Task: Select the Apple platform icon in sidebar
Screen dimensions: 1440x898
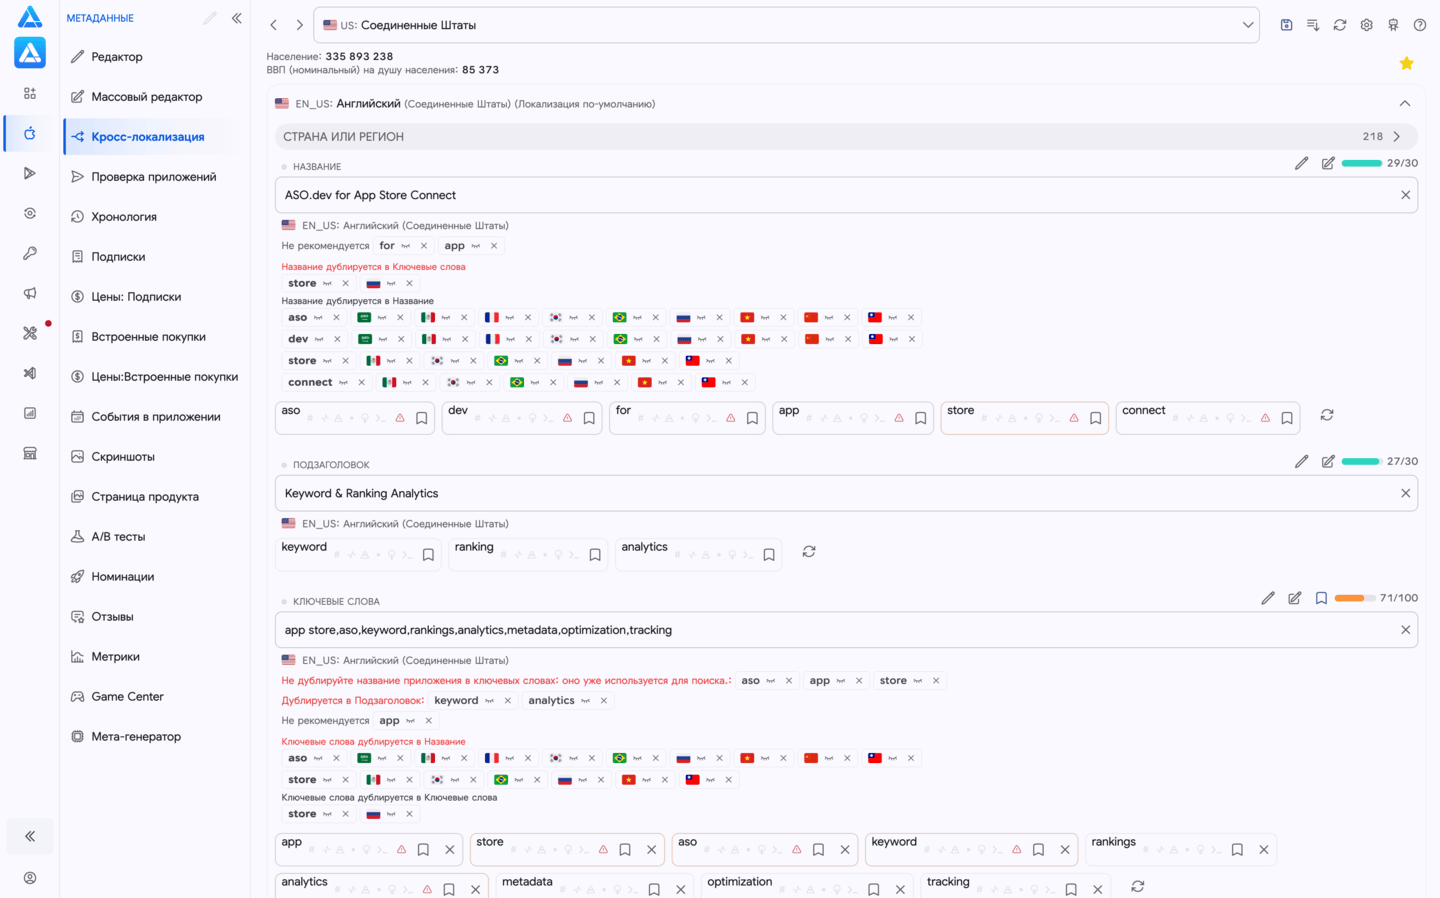Action: click(30, 133)
